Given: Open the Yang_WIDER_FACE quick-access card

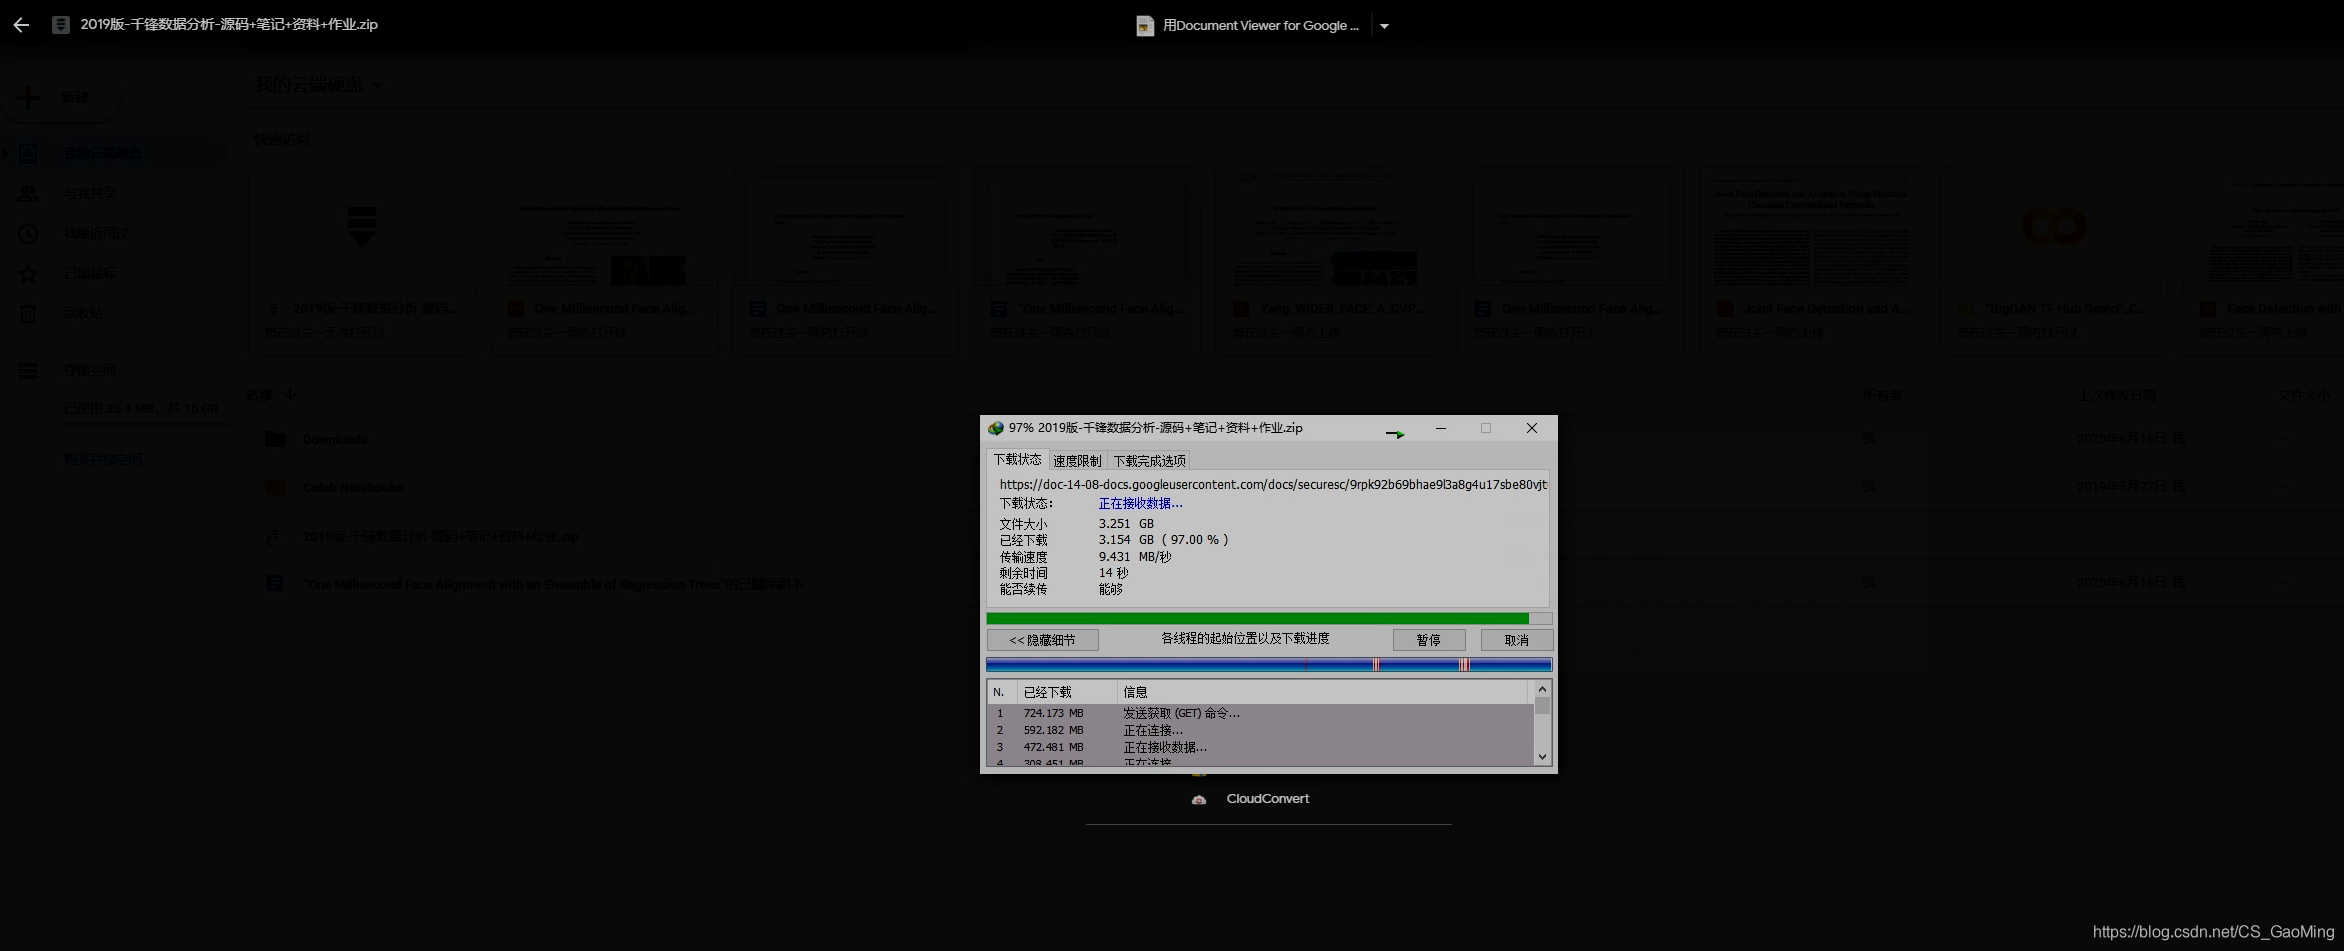Looking at the screenshot, I should click(x=1328, y=261).
